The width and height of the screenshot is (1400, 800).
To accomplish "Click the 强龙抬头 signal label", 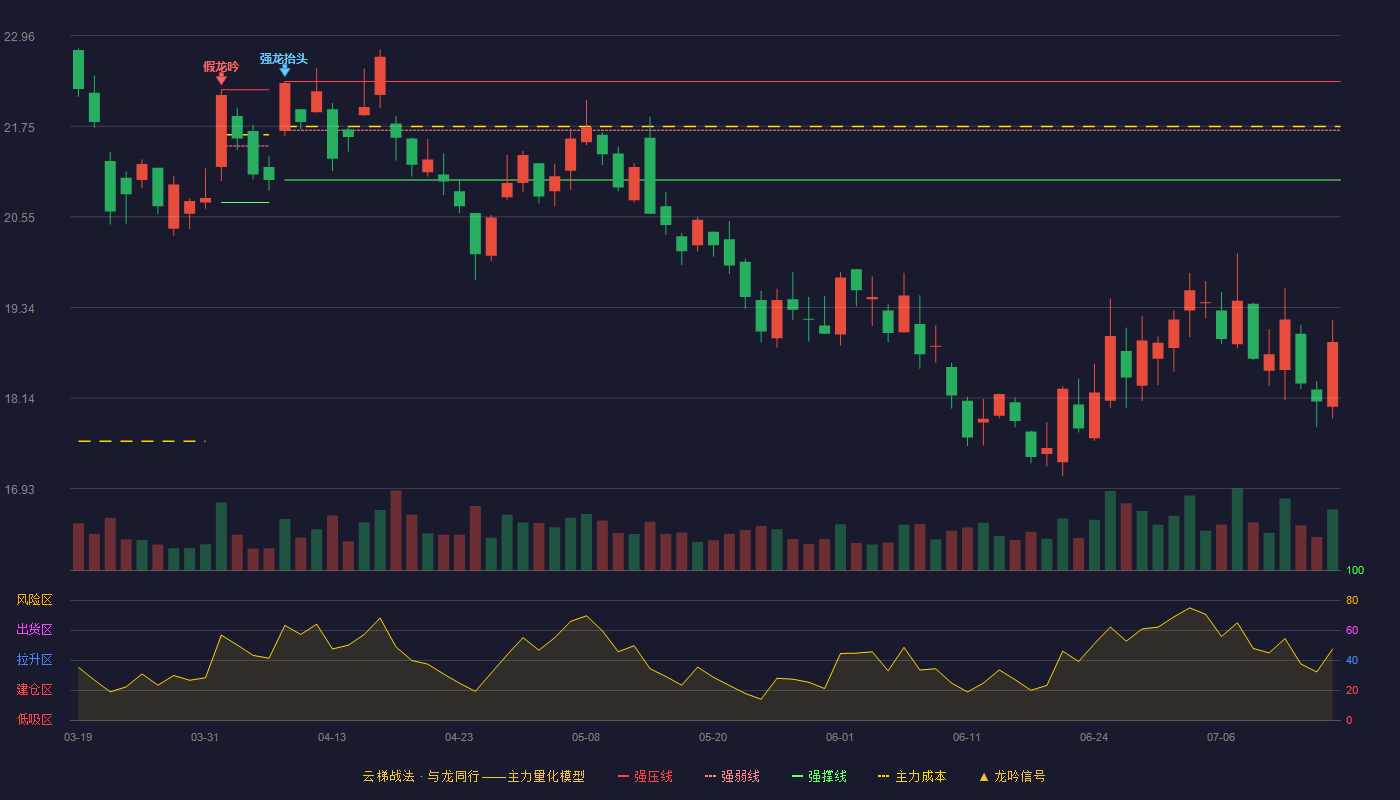I will pyautogui.click(x=284, y=58).
